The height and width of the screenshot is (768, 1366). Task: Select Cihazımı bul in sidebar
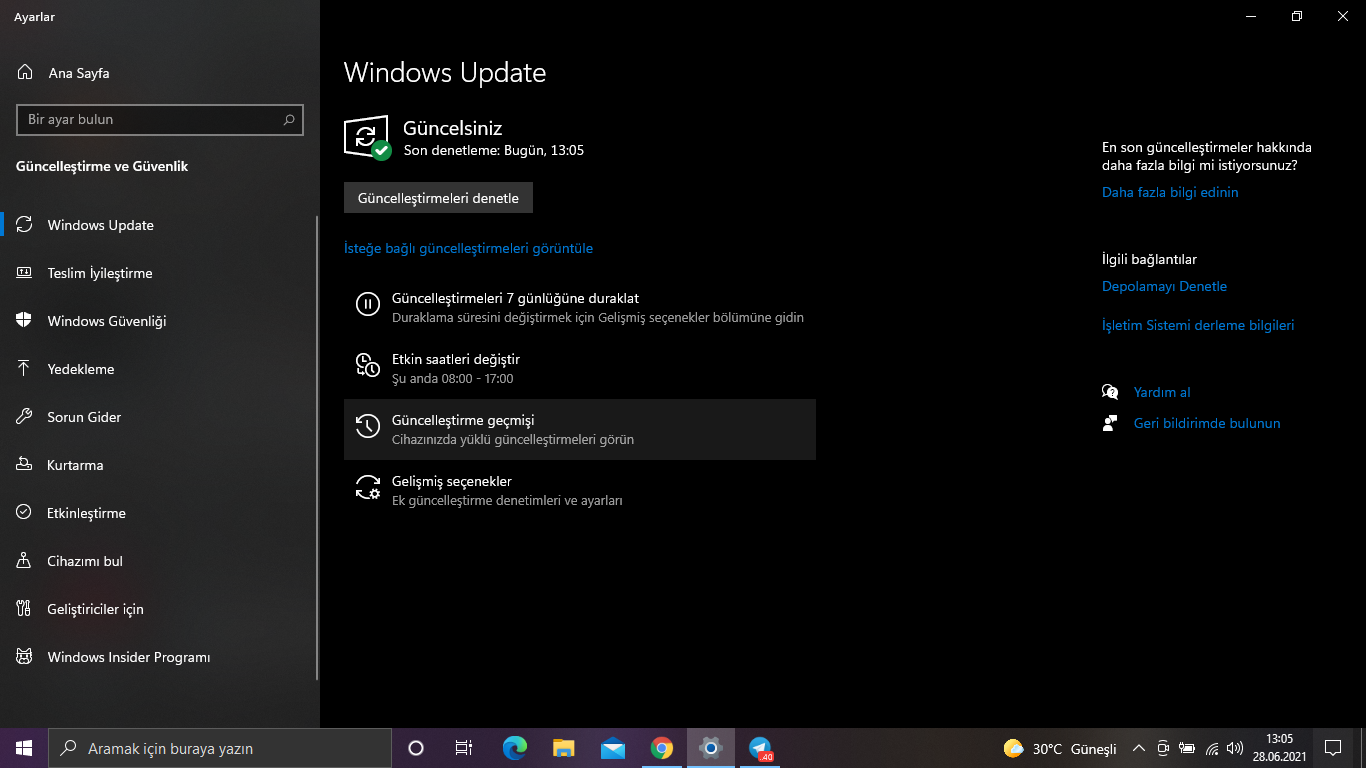pos(160,561)
